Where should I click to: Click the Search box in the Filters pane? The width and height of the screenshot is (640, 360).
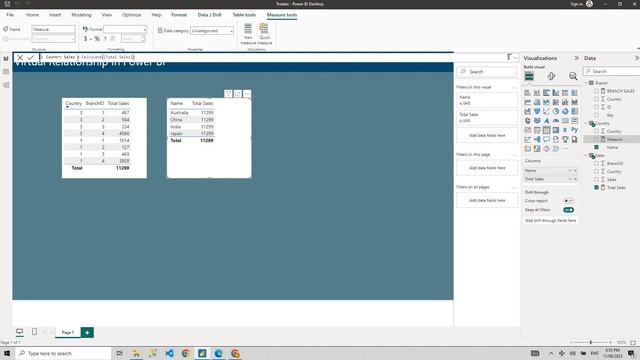click(487, 72)
